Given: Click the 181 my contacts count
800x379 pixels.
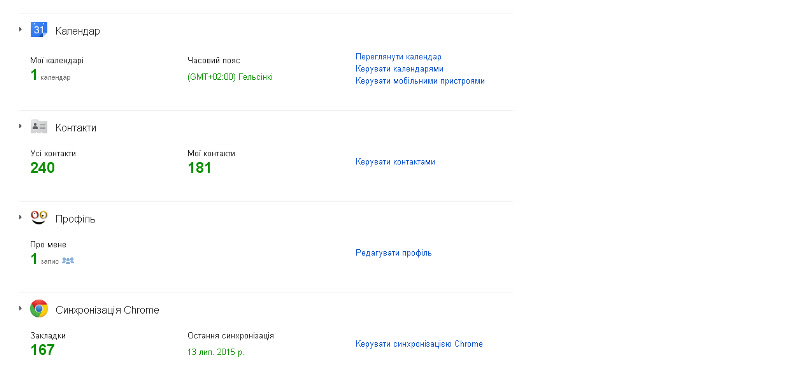Looking at the screenshot, I should click(199, 168).
